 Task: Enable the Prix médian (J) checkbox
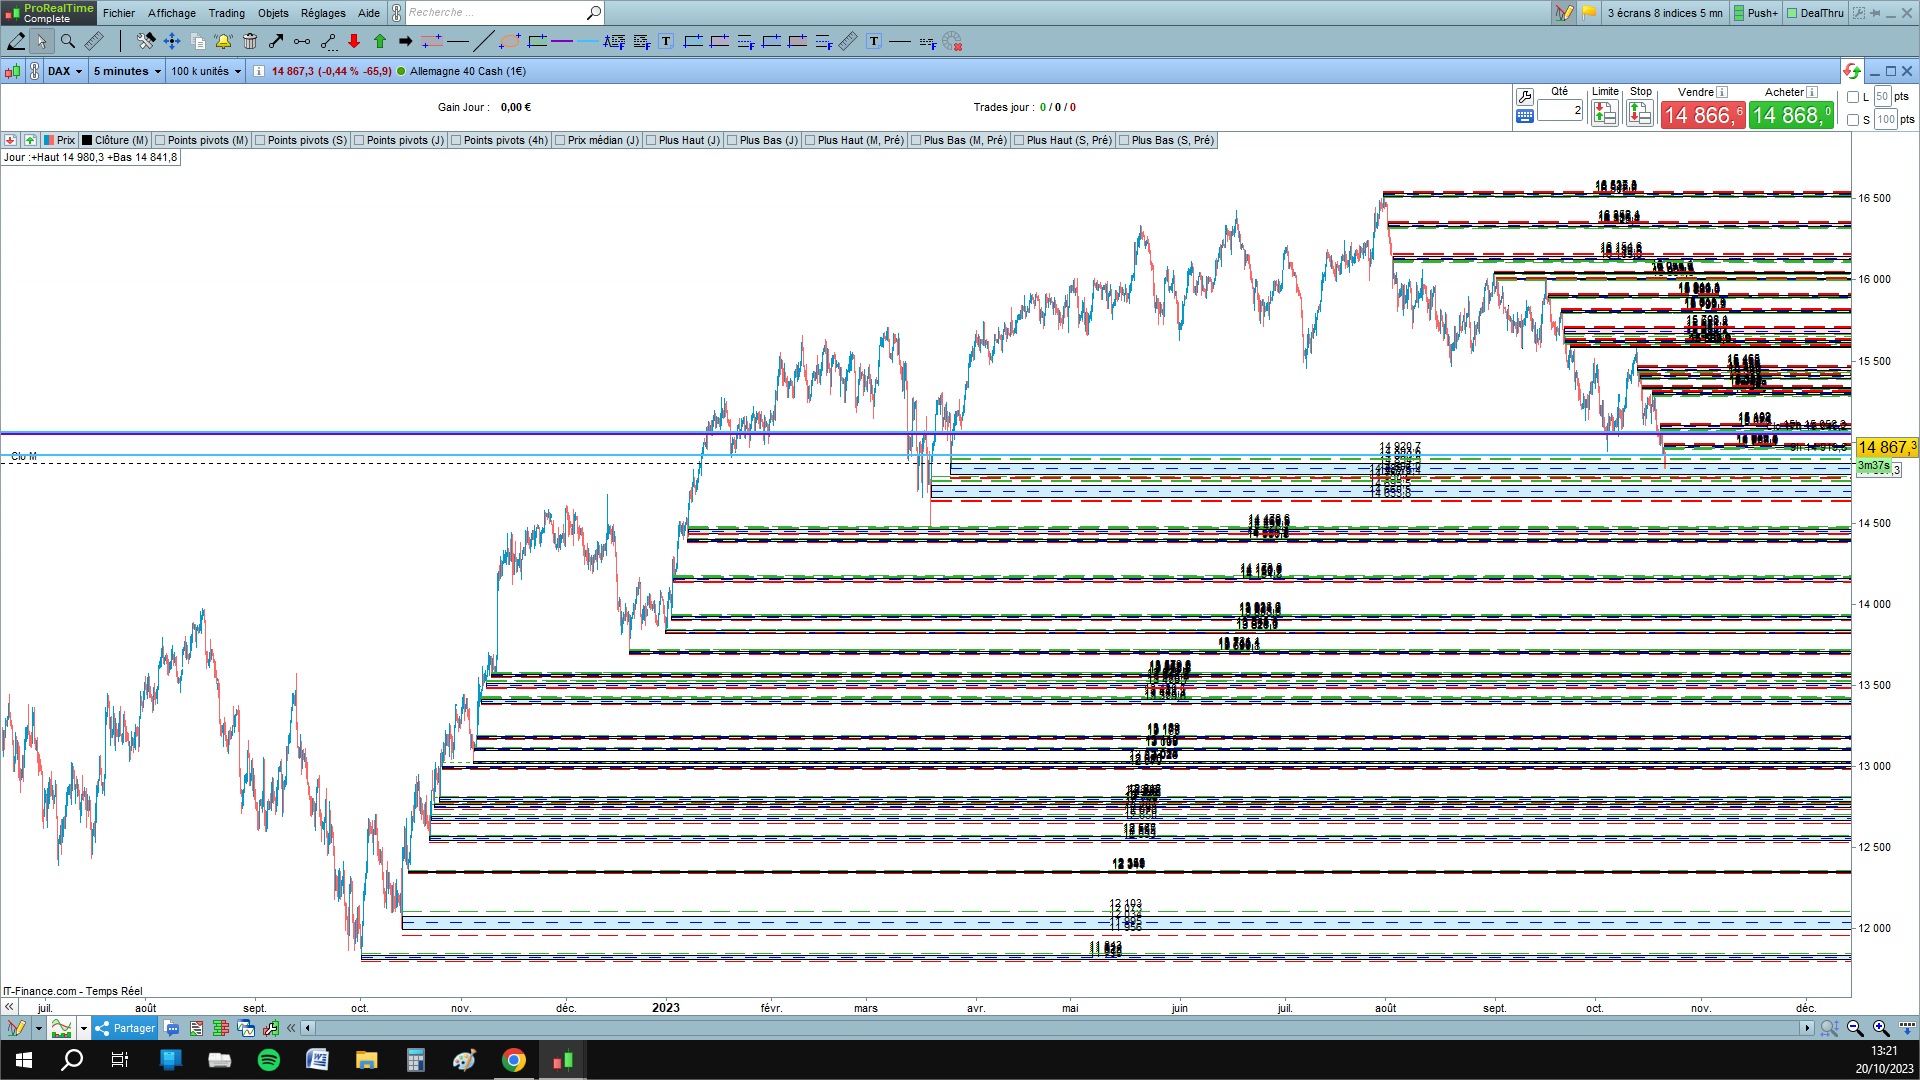[560, 140]
